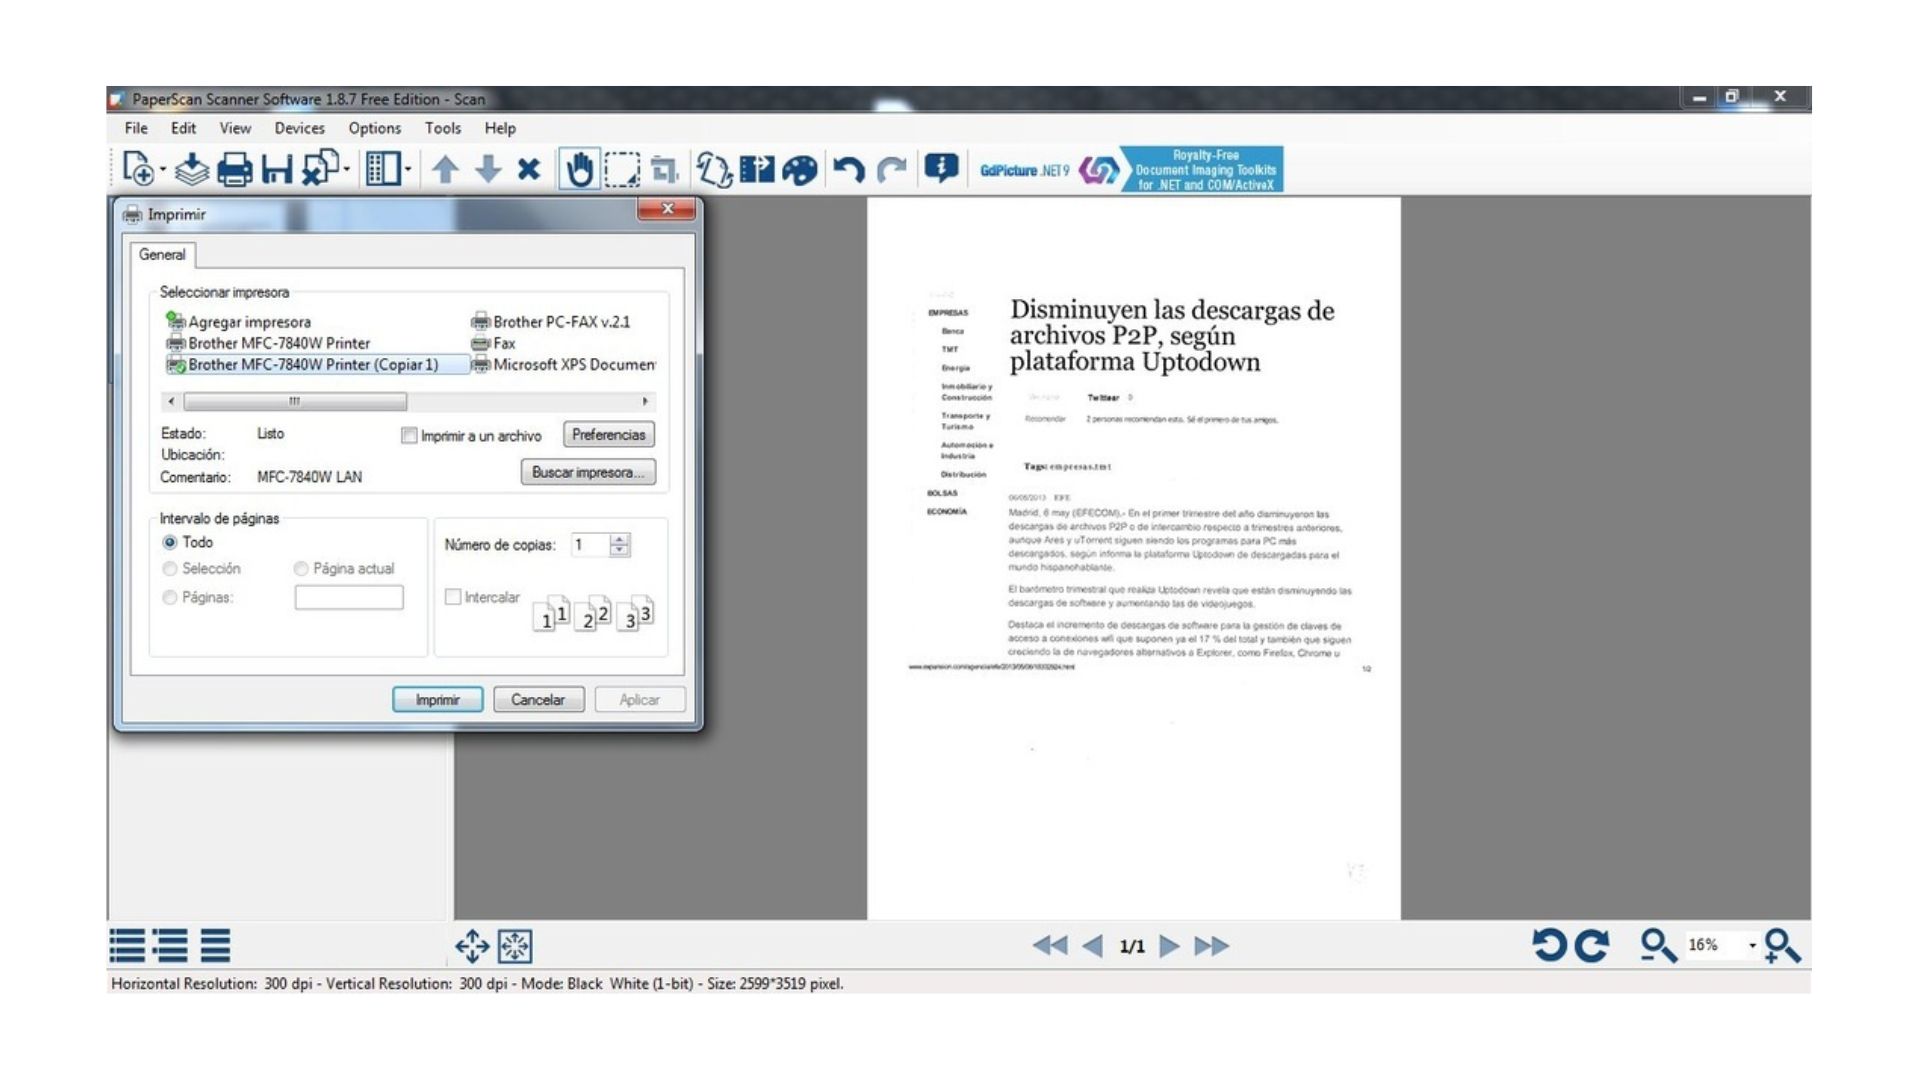The height and width of the screenshot is (1080, 1920).
Task: Click the GdPicture.NET banner
Action: pos(1130,170)
